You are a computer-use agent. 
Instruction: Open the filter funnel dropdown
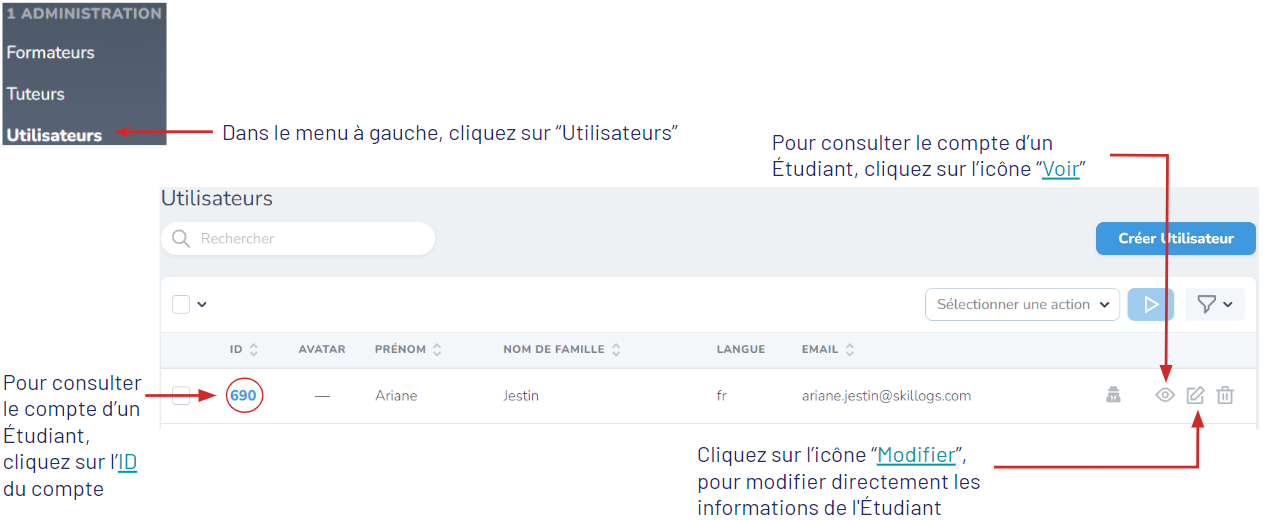pyautogui.click(x=1215, y=304)
